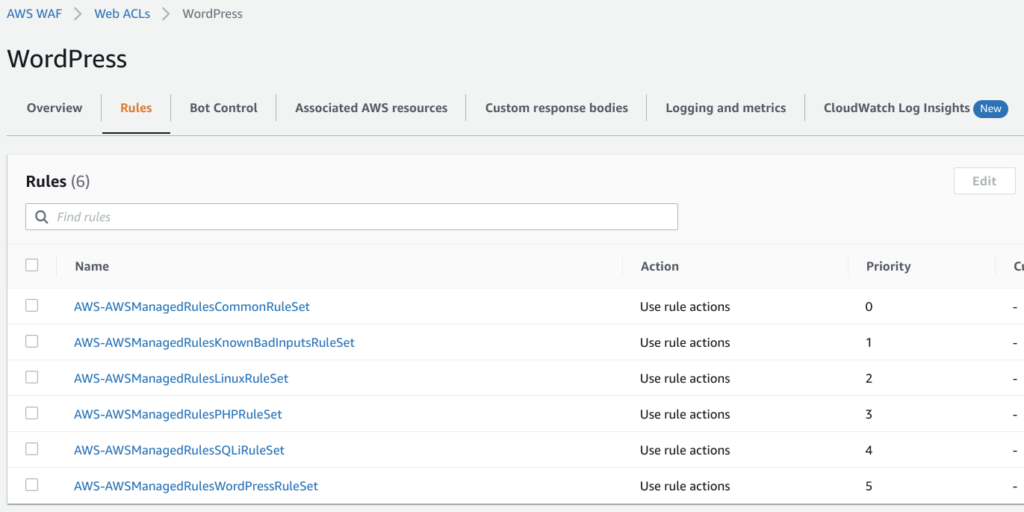
Task: Open AWS-AWSManagedRulesPHPRuleSet rule link
Action: tap(178, 415)
